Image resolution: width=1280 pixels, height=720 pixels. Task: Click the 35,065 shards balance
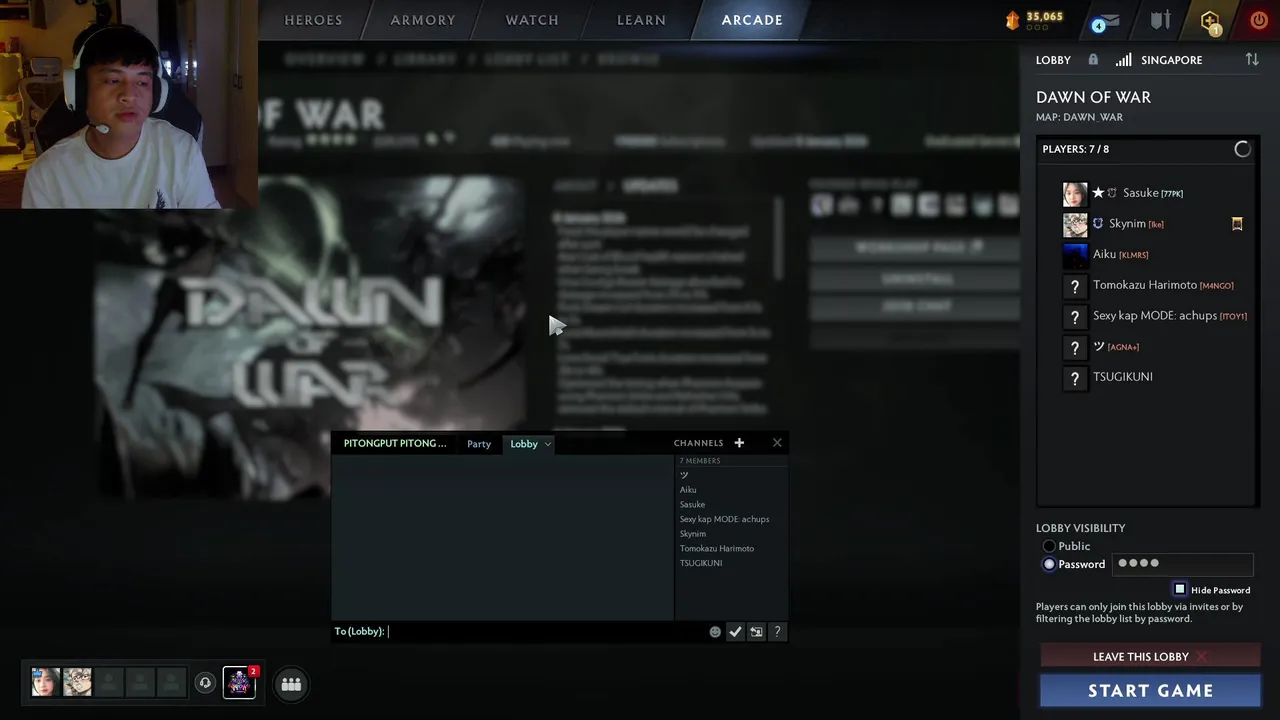coord(1044,17)
